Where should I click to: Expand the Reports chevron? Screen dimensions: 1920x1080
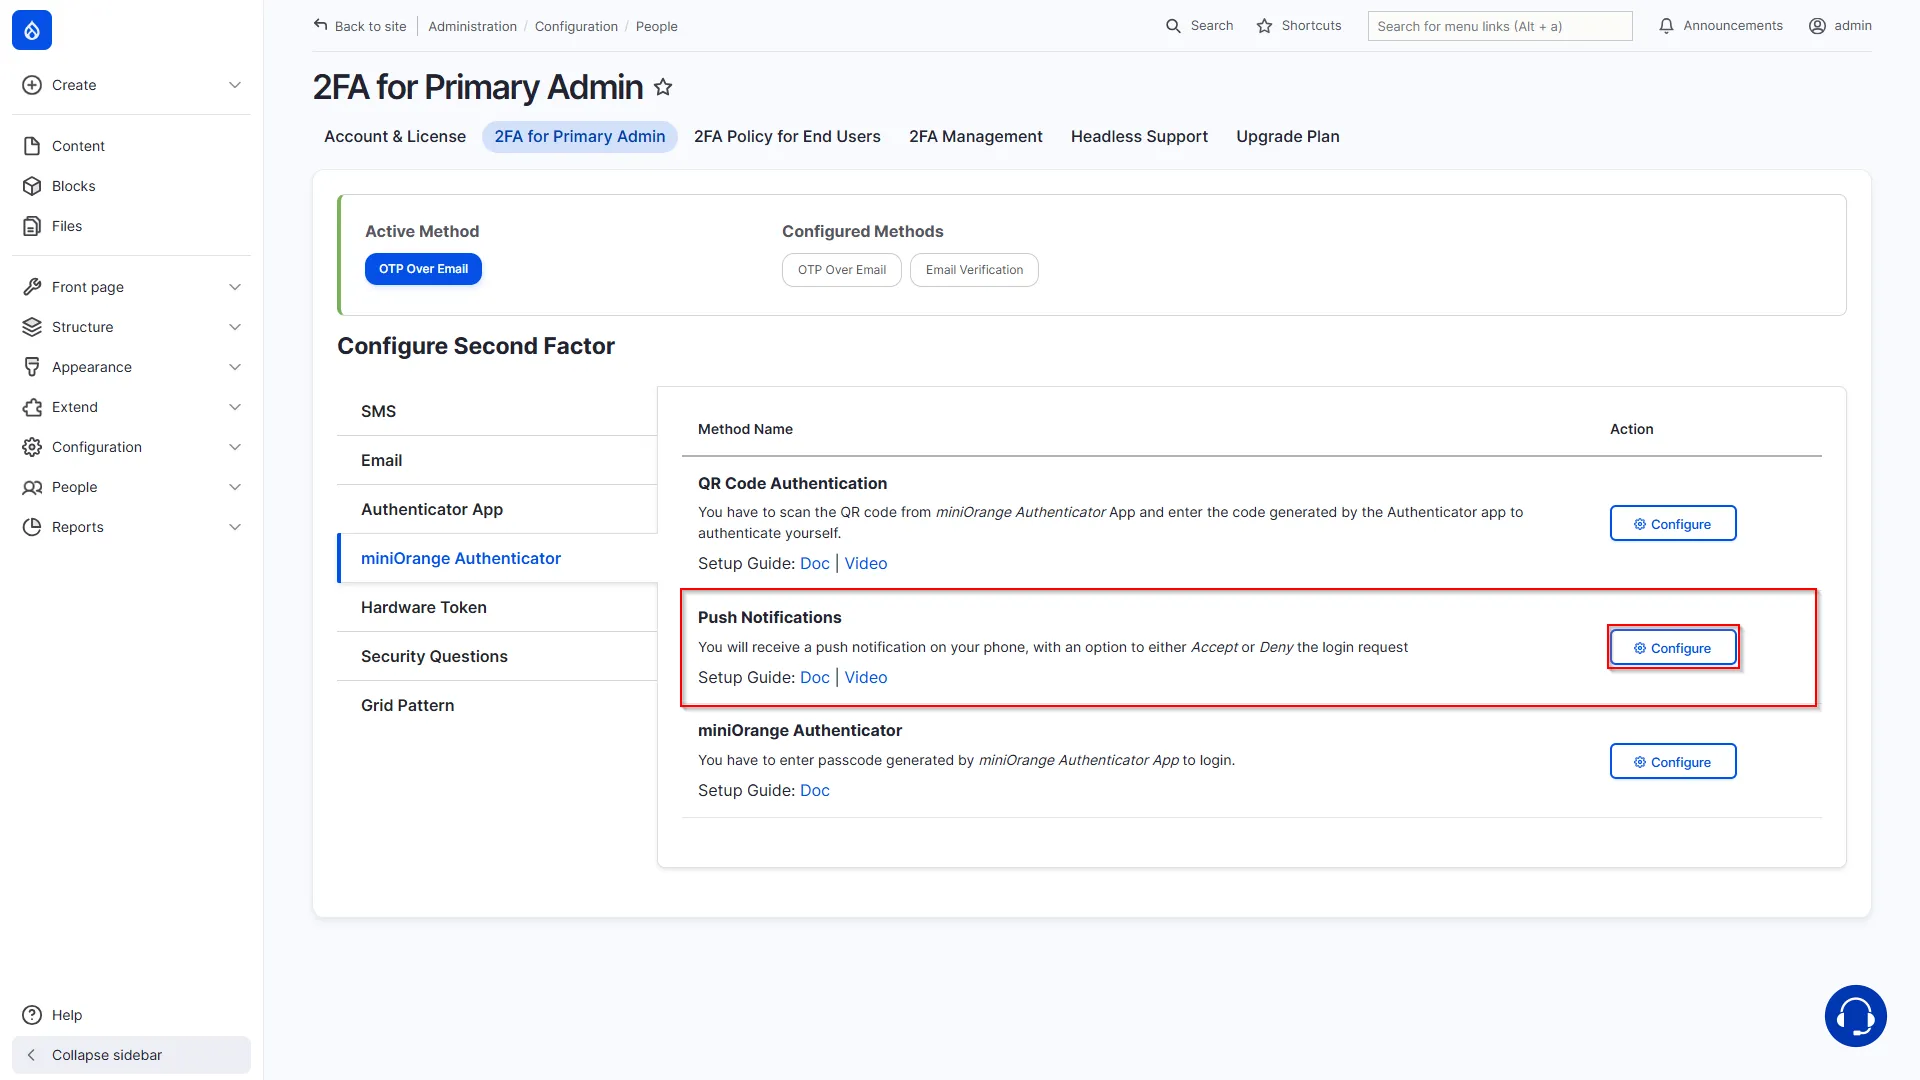click(x=235, y=527)
